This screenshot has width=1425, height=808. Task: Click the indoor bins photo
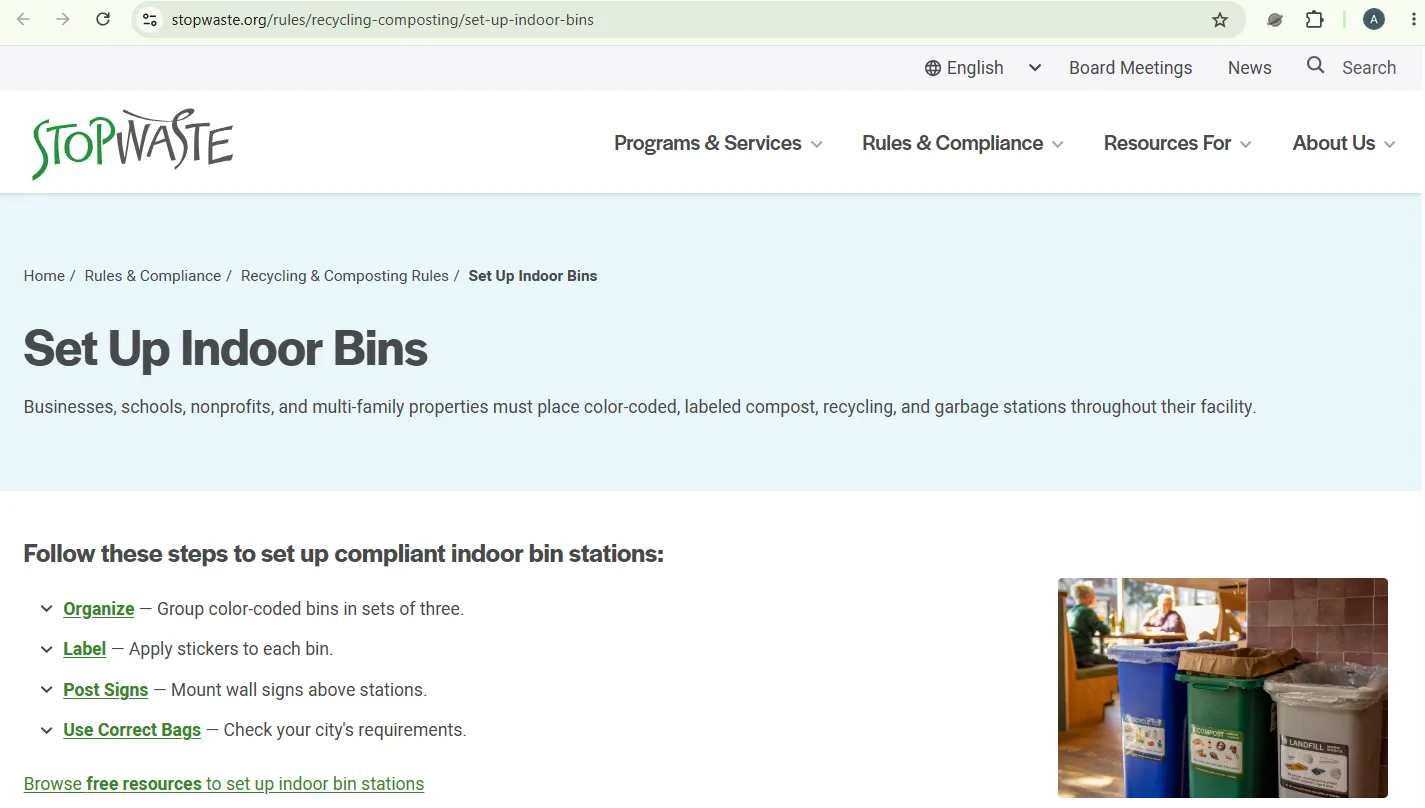click(x=1223, y=688)
